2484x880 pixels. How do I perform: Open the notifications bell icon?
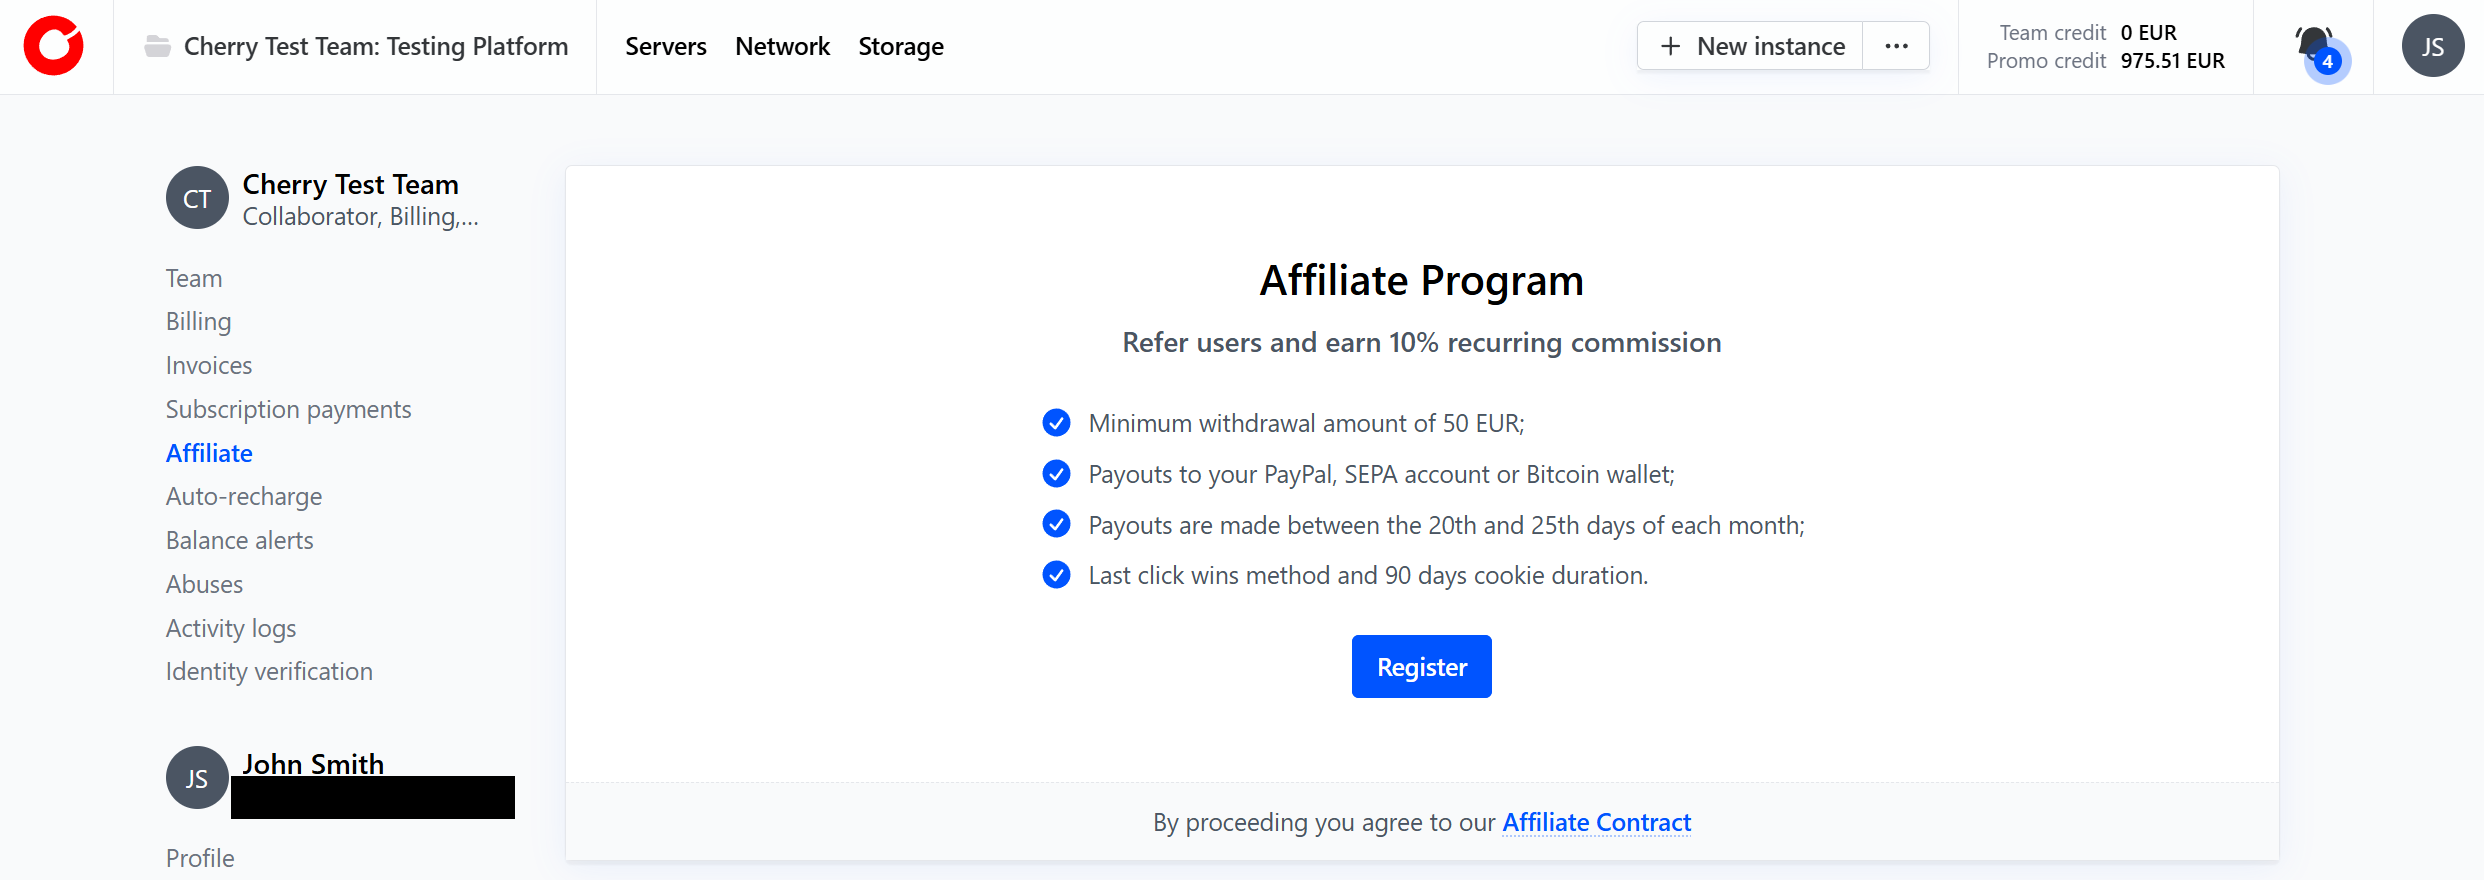click(x=2313, y=46)
